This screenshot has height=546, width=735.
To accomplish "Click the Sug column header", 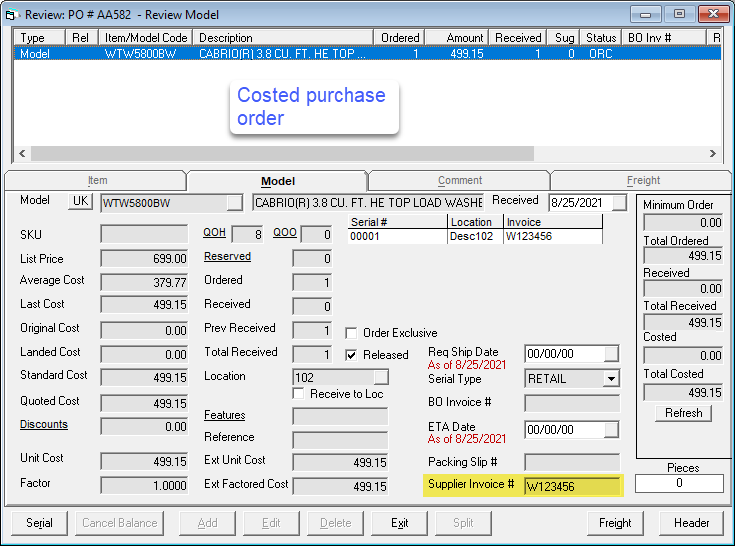I will 563,37.
